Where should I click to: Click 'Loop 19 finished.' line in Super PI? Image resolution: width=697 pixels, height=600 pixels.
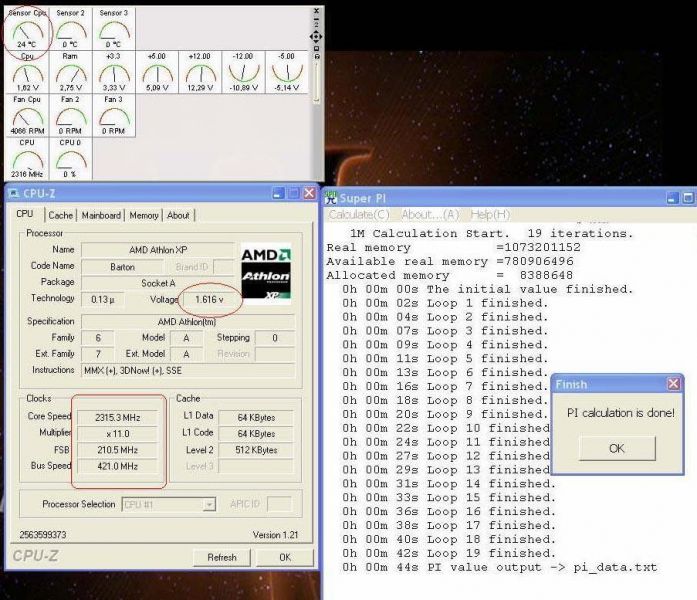(449, 553)
